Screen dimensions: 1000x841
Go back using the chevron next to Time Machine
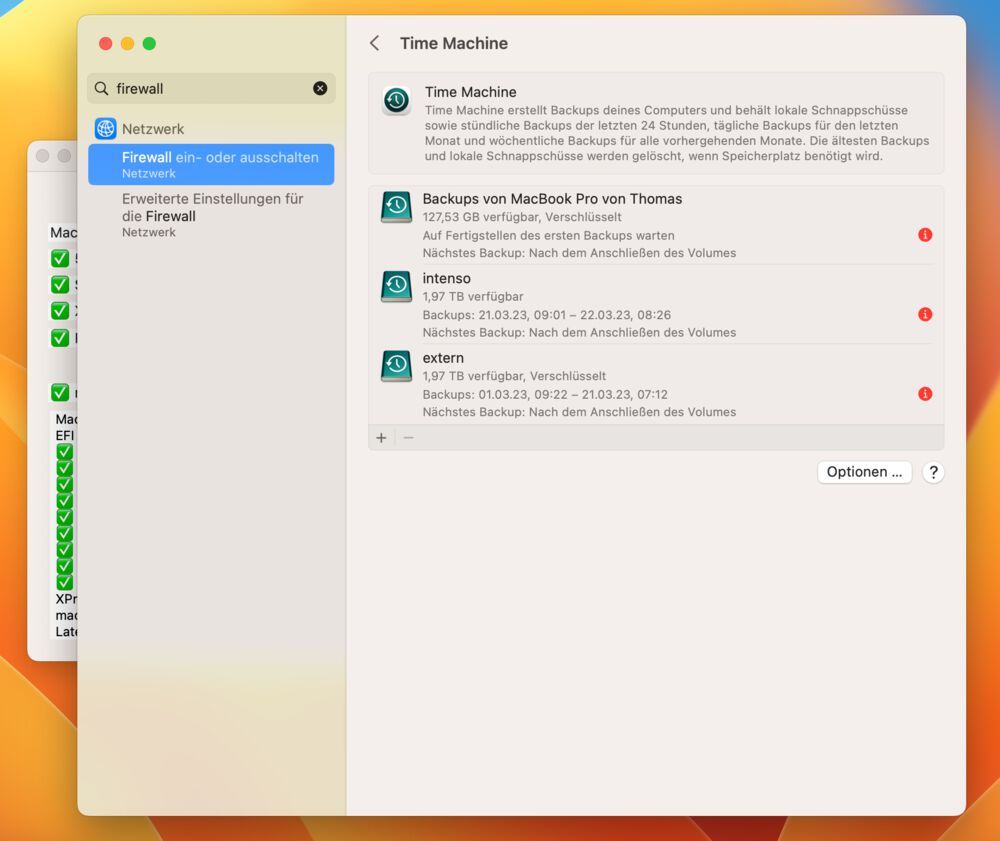pos(374,43)
